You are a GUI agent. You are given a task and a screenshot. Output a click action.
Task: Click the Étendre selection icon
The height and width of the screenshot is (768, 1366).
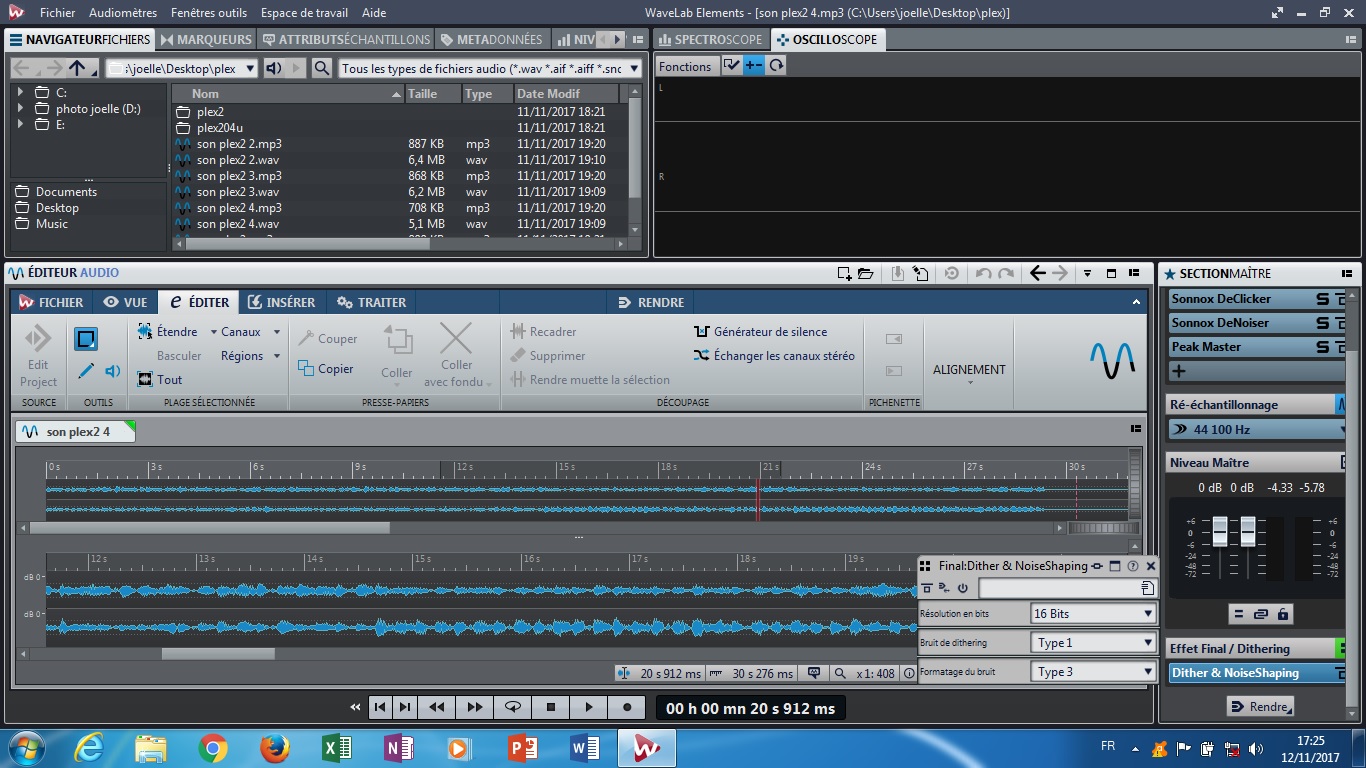pyautogui.click(x=145, y=331)
